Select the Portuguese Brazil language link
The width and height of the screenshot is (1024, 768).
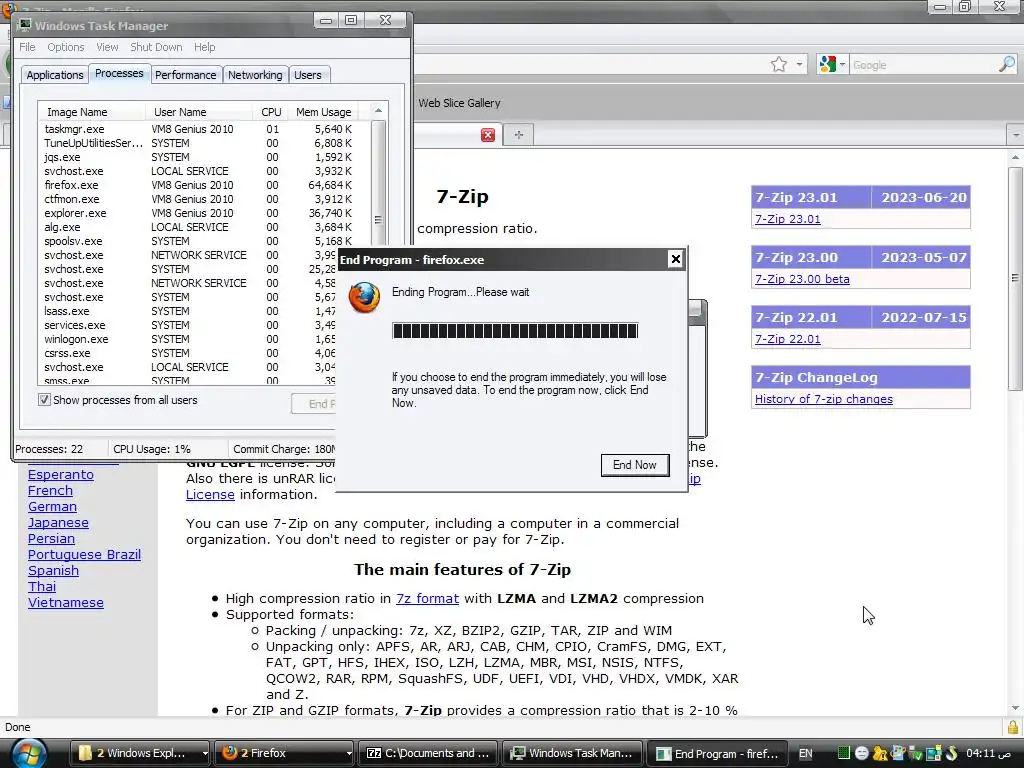point(84,554)
